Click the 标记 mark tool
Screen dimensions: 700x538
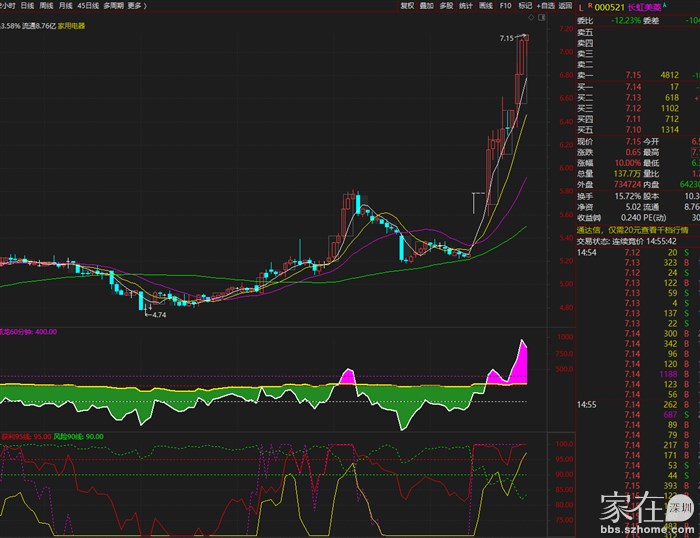(525, 6)
